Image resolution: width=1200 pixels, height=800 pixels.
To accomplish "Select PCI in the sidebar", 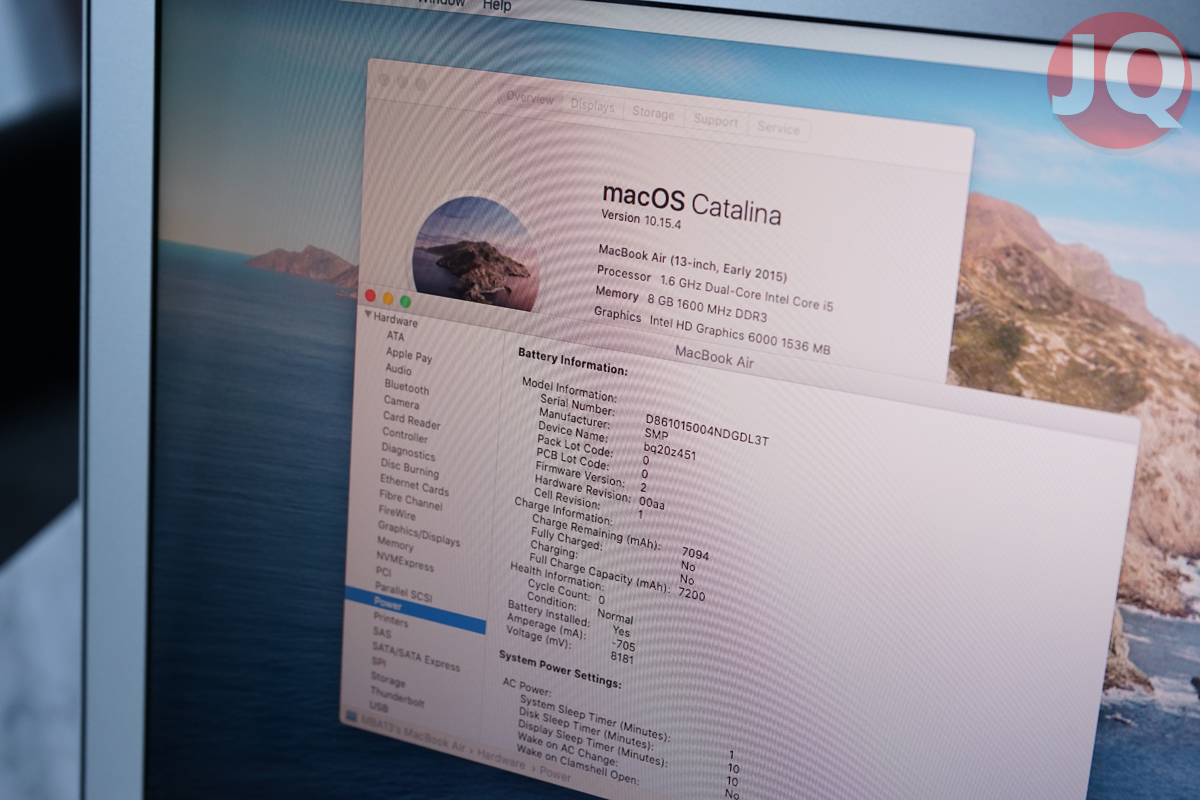I will tap(383, 572).
